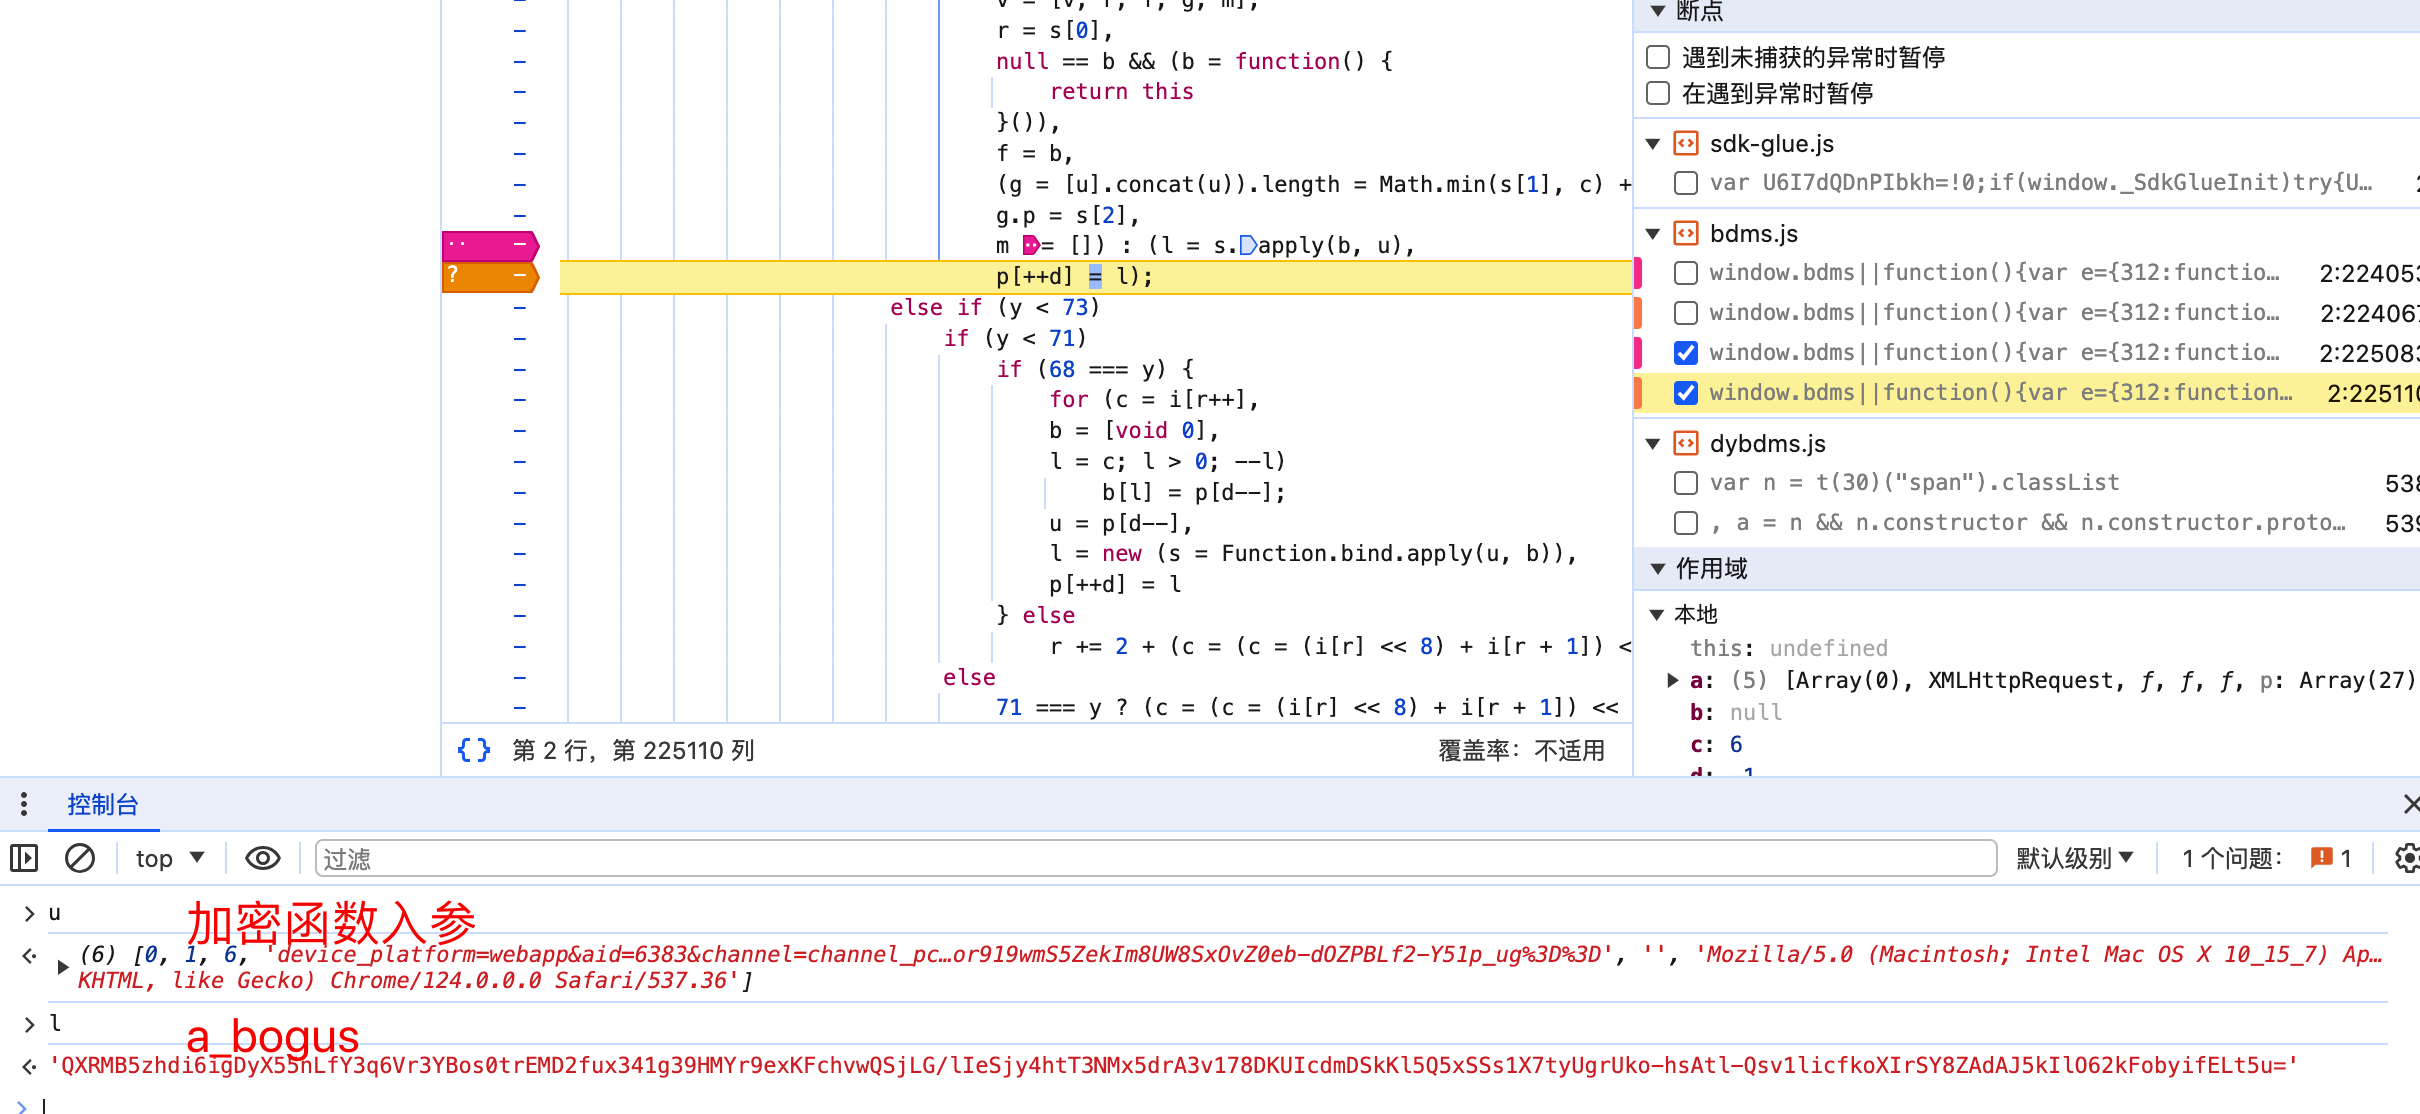The width and height of the screenshot is (2420, 1114).
Task: Click the three-dot drawer menu icon
Action: coord(24,804)
